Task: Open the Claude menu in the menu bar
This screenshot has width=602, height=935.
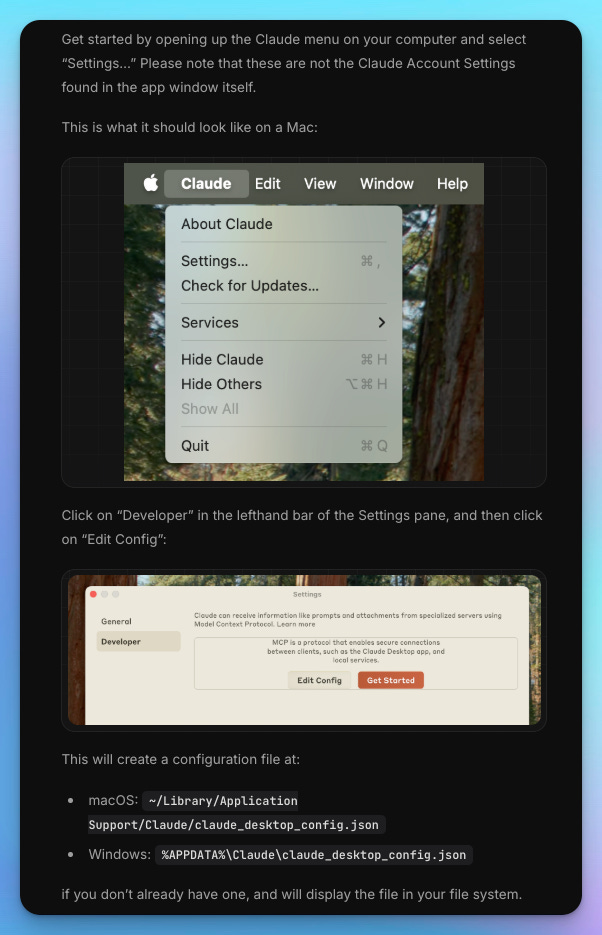Action: coord(206,184)
